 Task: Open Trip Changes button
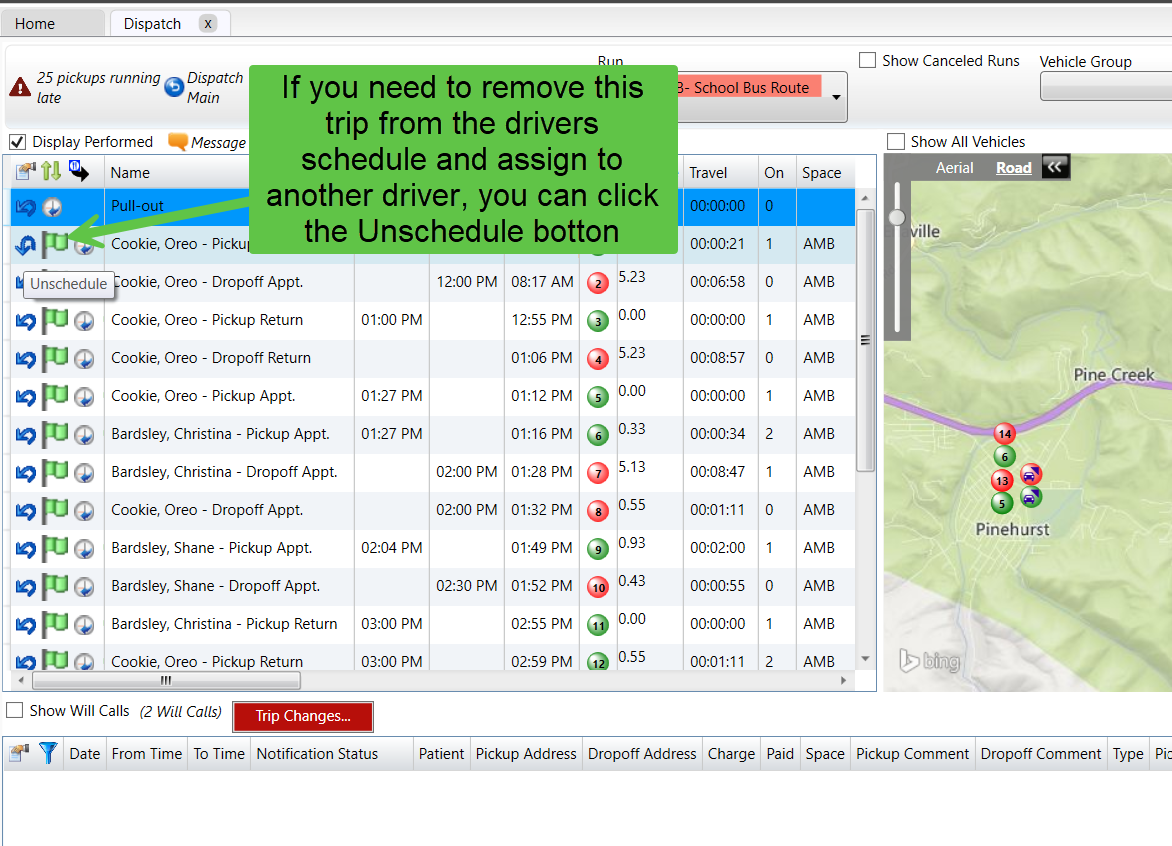pyautogui.click(x=303, y=716)
